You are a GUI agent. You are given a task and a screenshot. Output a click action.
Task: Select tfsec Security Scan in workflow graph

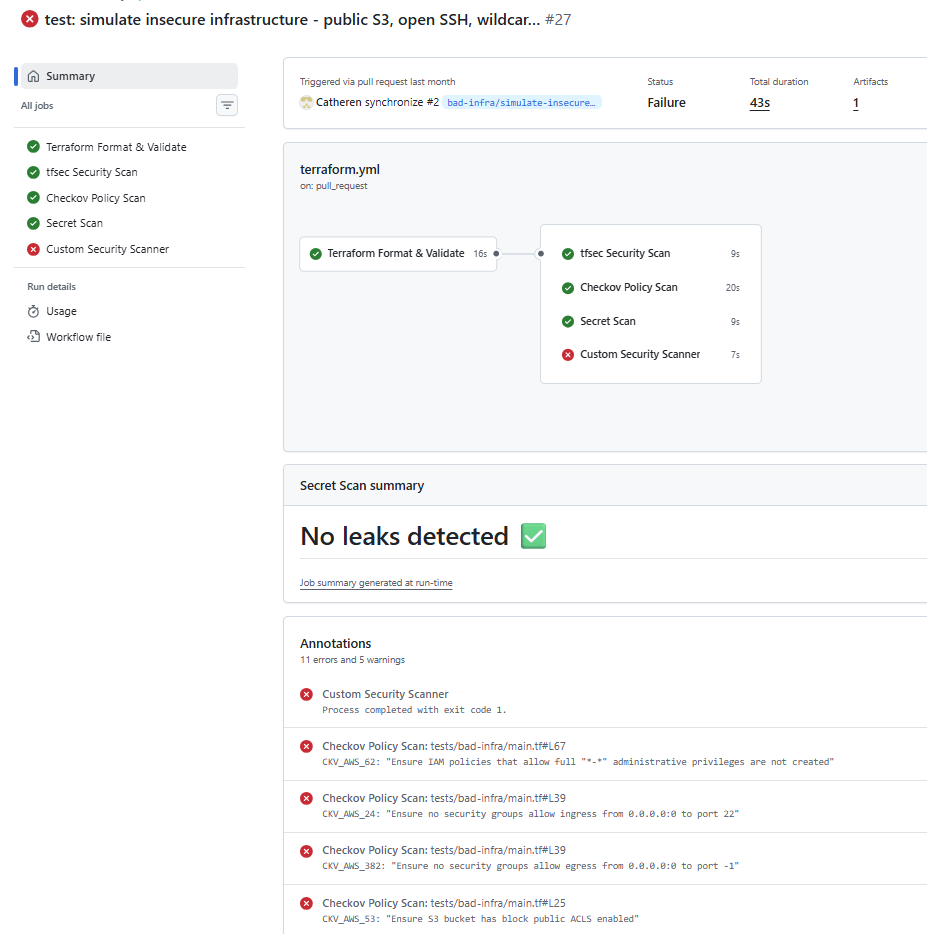651,254
